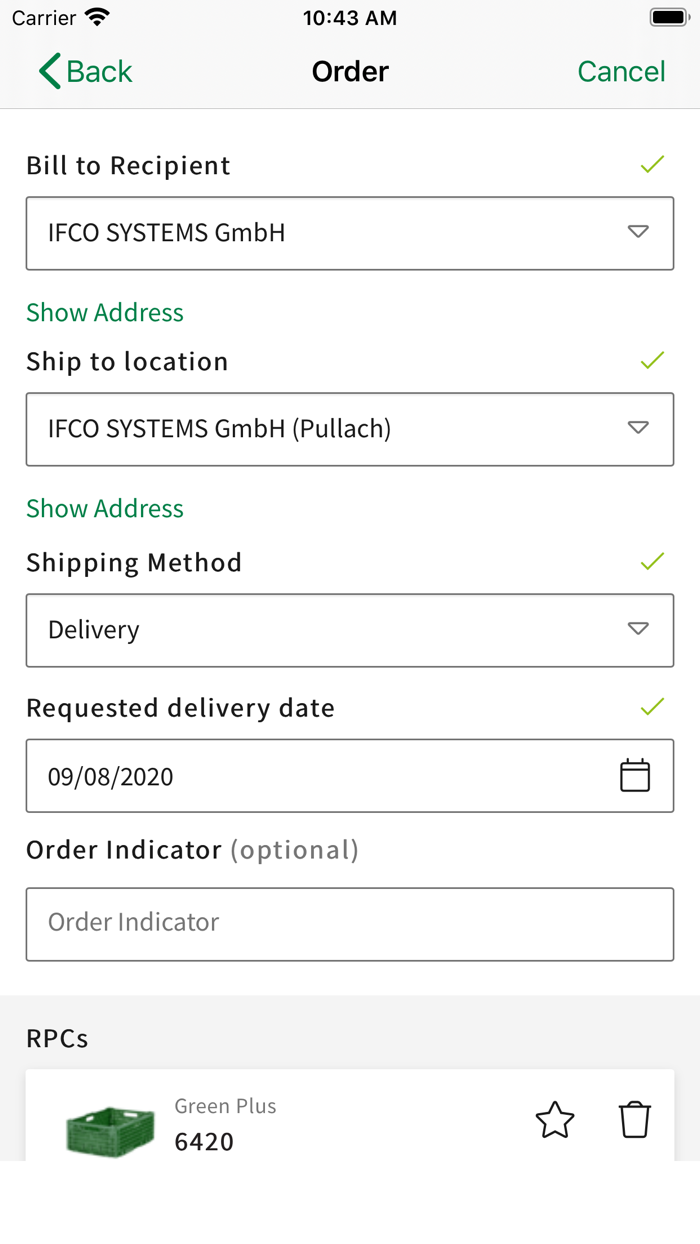This screenshot has height=1244, width=700.
Task: Open the Shipping Method dropdown showing Delivery
Action: pyautogui.click(x=638, y=630)
